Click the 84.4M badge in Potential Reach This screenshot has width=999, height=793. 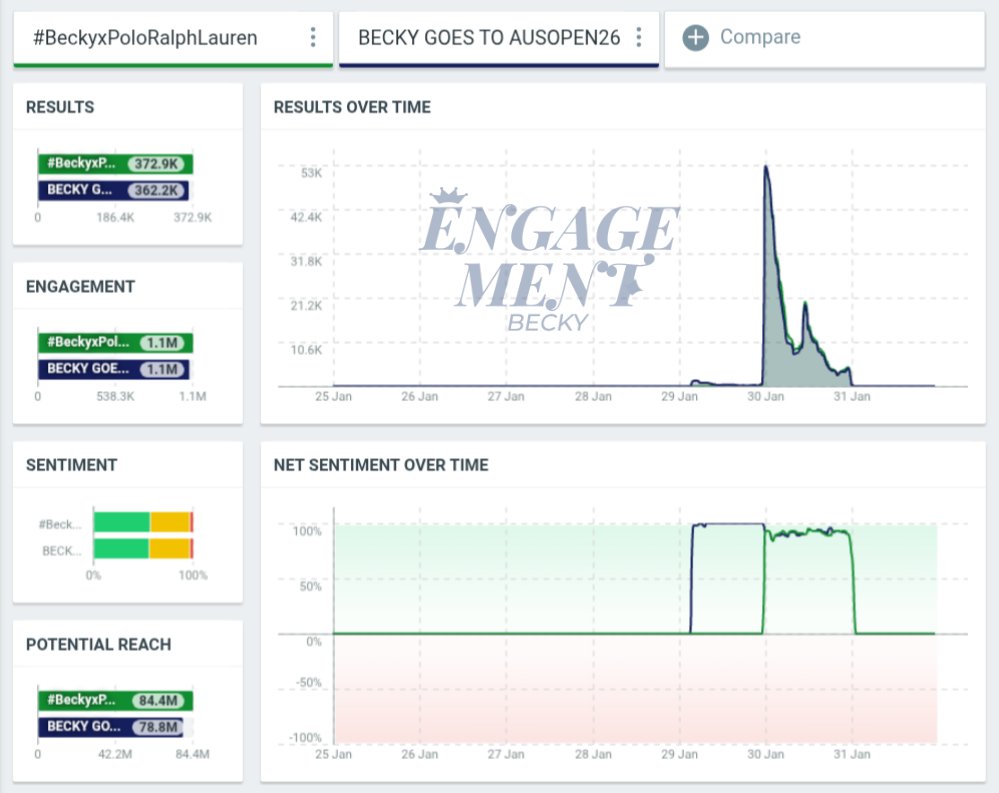click(x=158, y=701)
